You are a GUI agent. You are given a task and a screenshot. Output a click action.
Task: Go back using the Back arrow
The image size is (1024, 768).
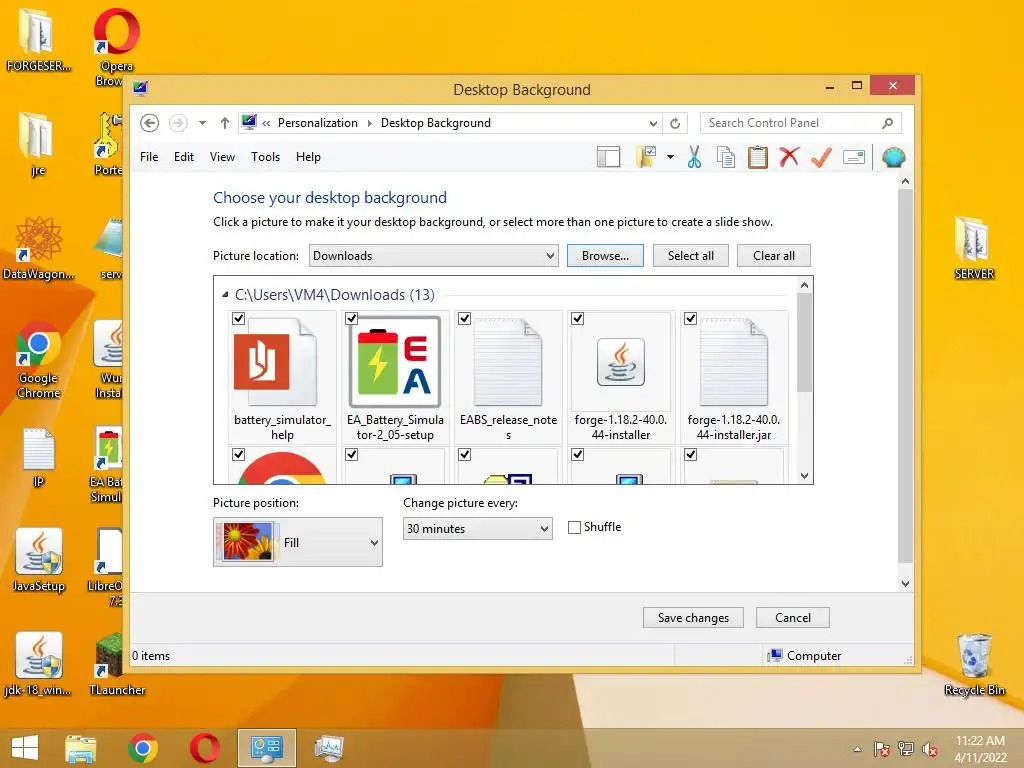pos(150,123)
